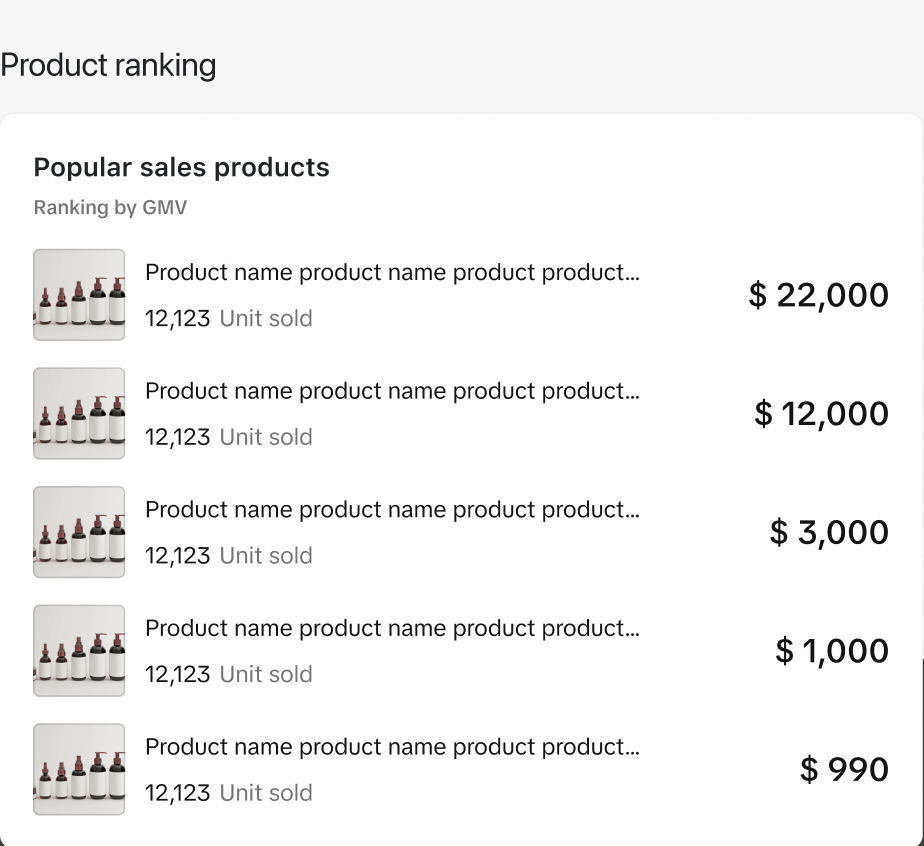The width and height of the screenshot is (924, 846).
Task: Open the product thumbnail beside the $ 22,000 row
Action: click(x=79, y=295)
